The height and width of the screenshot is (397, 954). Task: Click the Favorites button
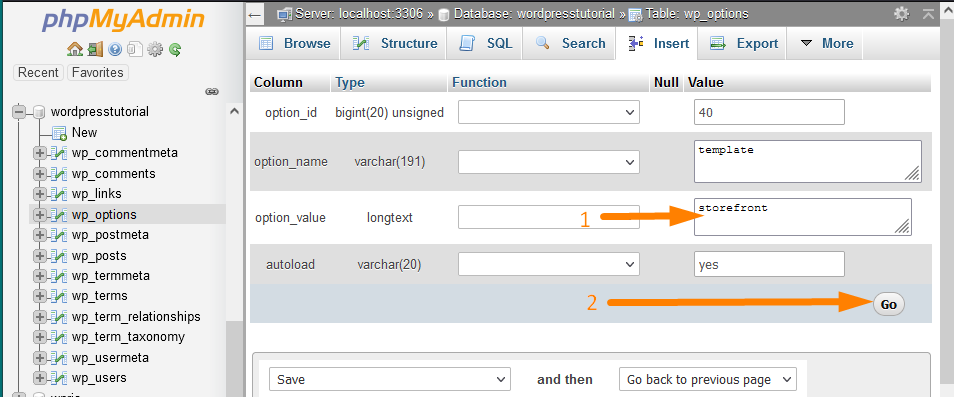(97, 72)
